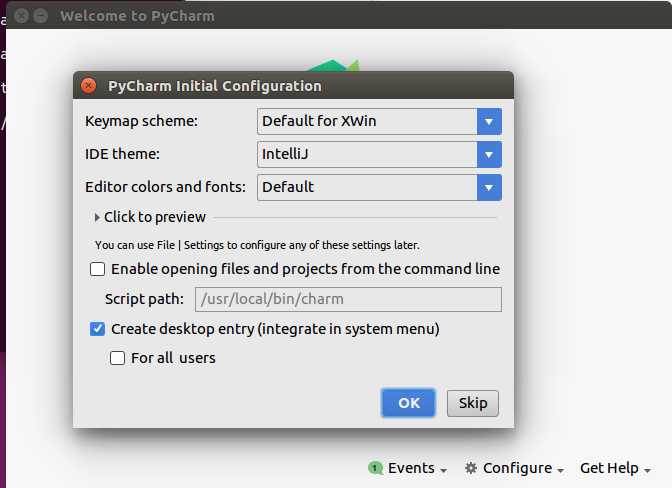Open the Configure menu in Welcome window
Screen dimensions: 672x488
pos(514,468)
